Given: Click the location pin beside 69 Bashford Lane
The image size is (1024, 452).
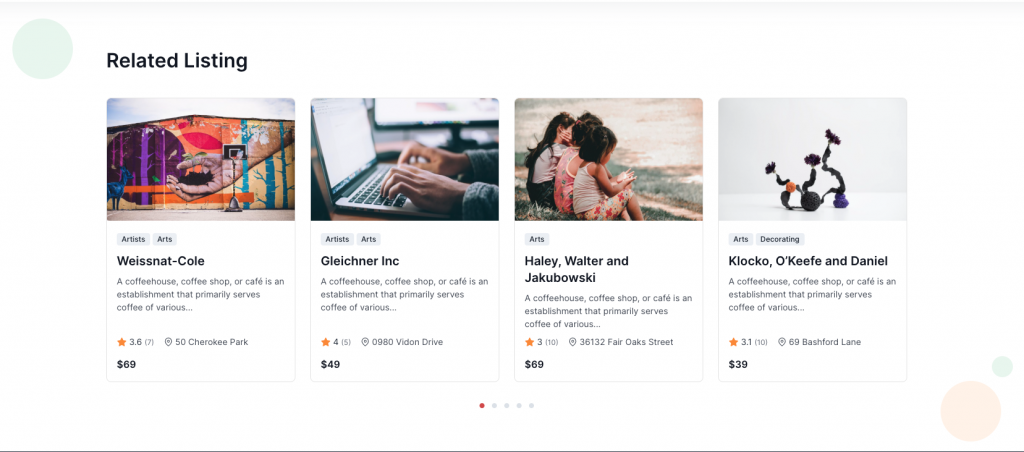Looking at the screenshot, I should click(782, 342).
